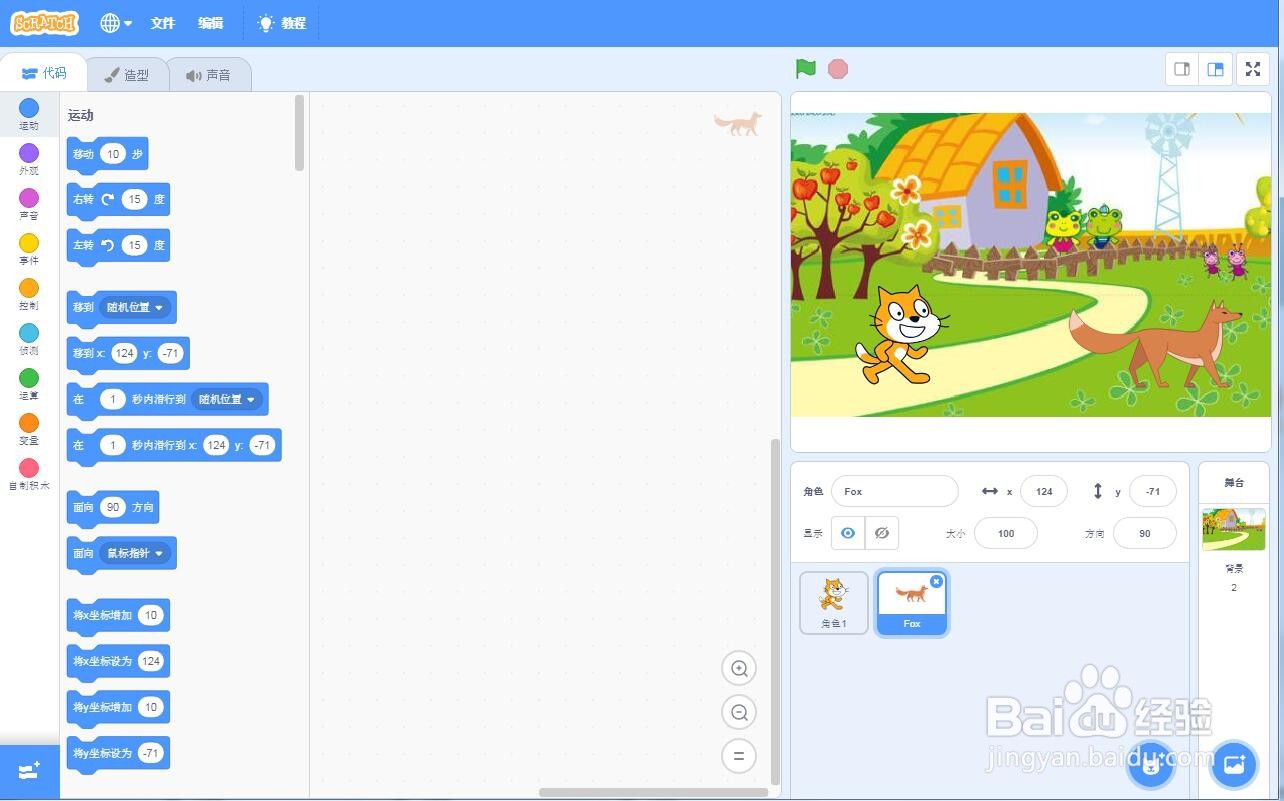Click the add extension button

pyautogui.click(x=29, y=771)
